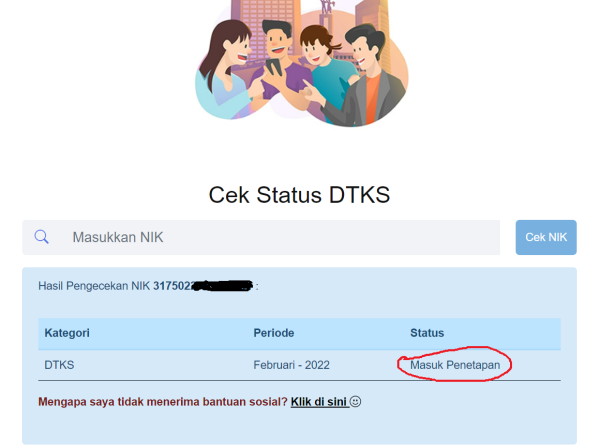Click the smartphone held in the illustration
The width and height of the screenshot is (600, 447).
coord(274,67)
